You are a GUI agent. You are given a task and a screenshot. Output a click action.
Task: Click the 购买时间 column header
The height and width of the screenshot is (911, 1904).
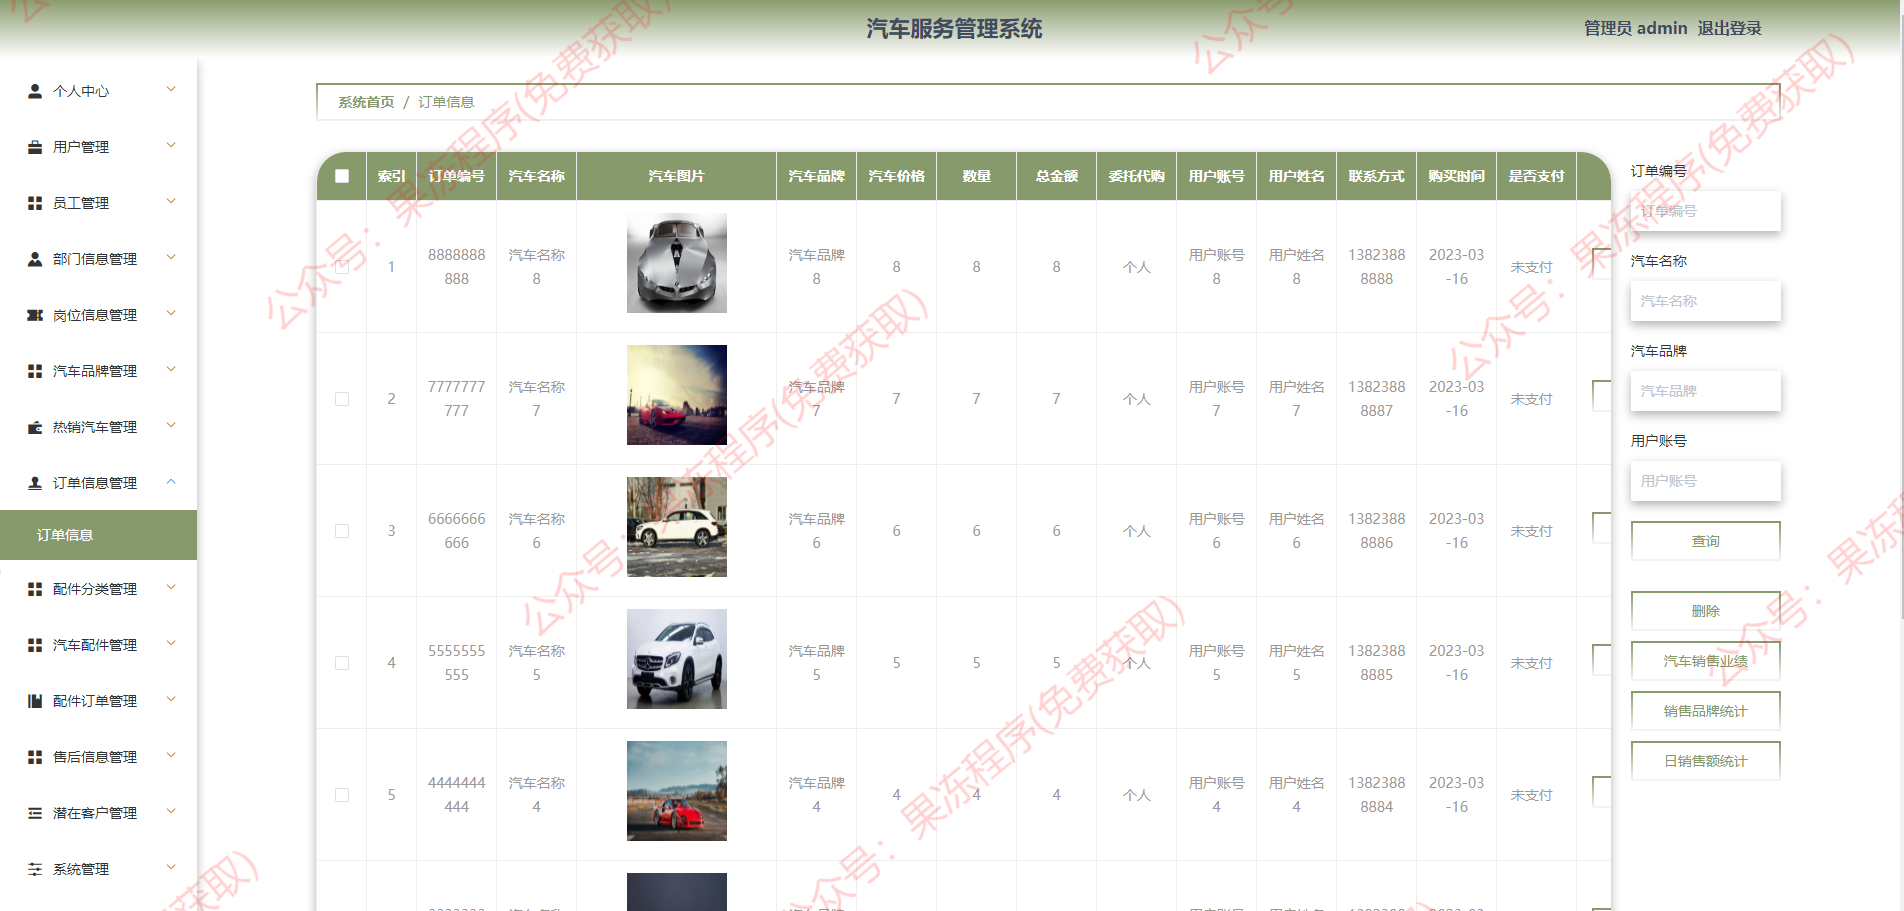1456,176
